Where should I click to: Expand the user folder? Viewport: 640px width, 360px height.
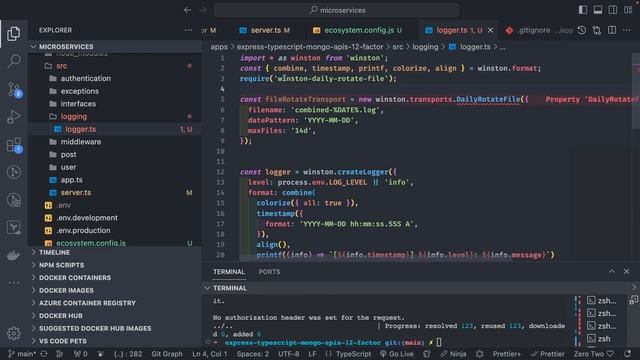pyautogui.click(x=115, y=167)
